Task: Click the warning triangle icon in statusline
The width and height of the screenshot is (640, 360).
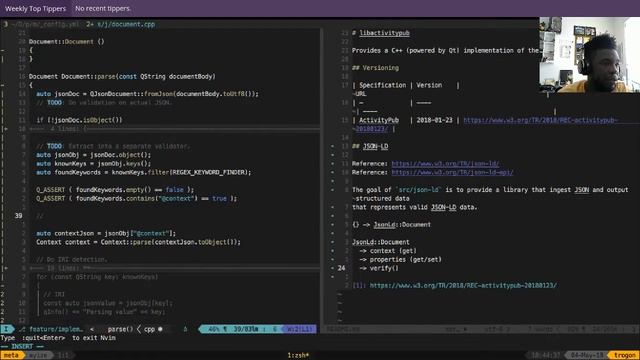Action: (x=185, y=329)
